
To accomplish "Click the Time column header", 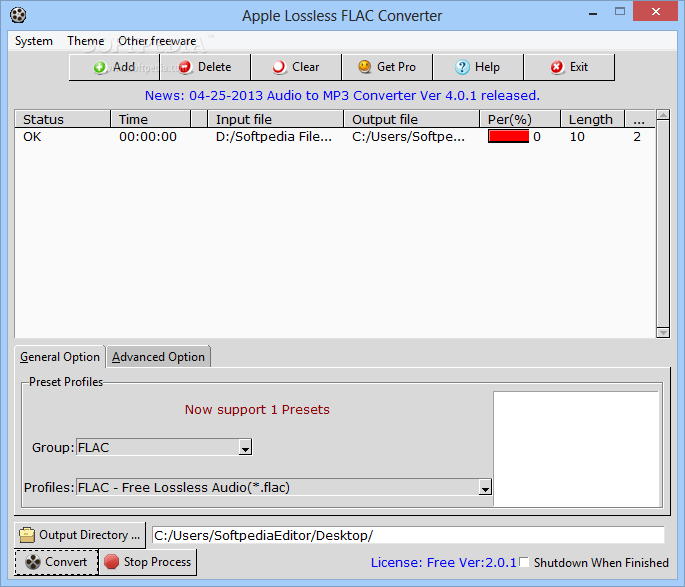I will tap(150, 119).
